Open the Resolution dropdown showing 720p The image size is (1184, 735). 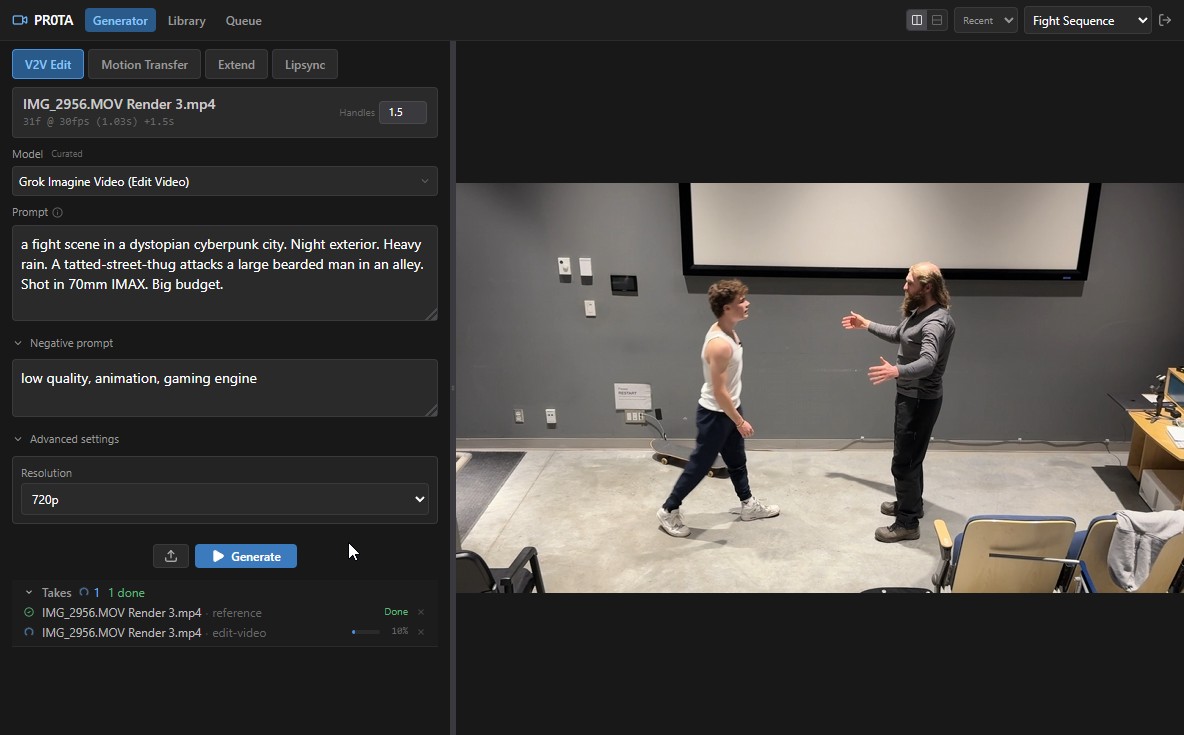point(224,499)
